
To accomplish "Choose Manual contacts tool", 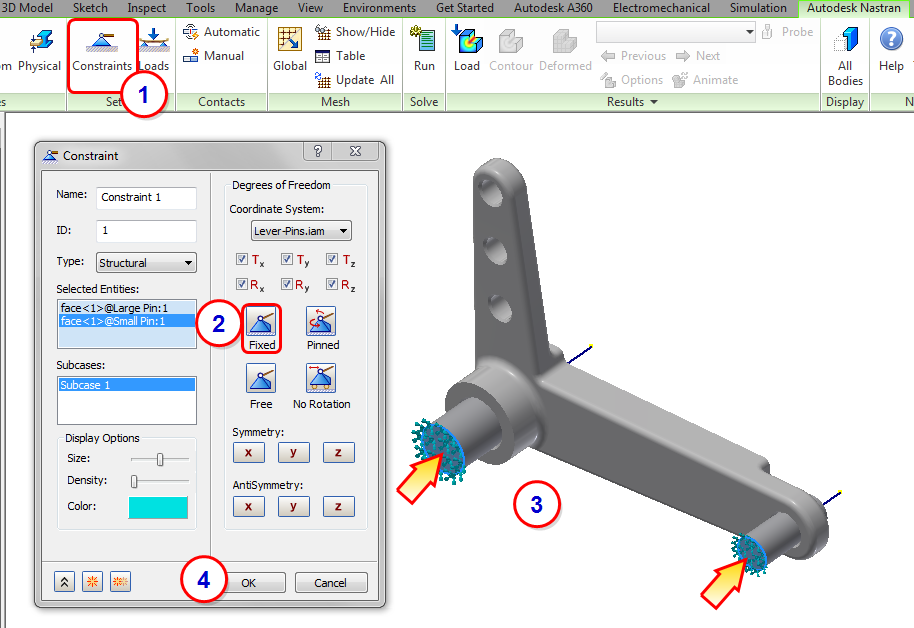I will tap(213, 56).
